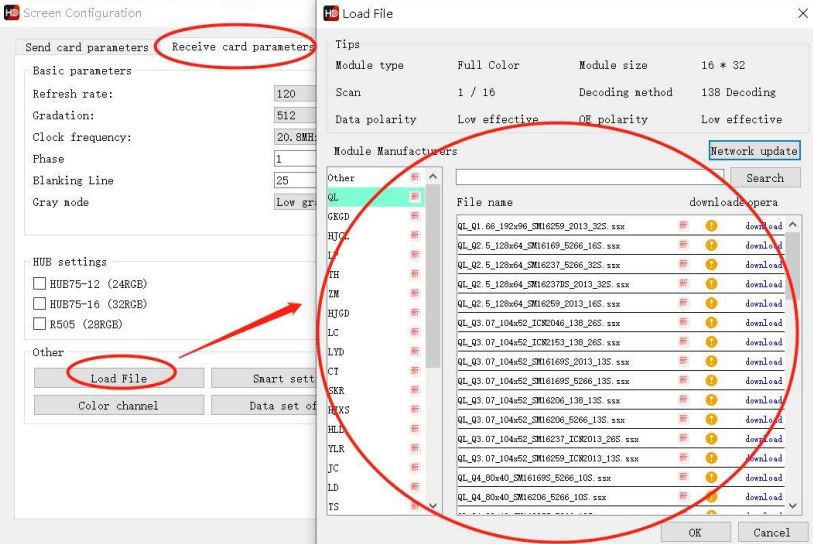Click the HD logo in Load File title bar
The width and height of the screenshot is (813, 544).
[x=331, y=13]
